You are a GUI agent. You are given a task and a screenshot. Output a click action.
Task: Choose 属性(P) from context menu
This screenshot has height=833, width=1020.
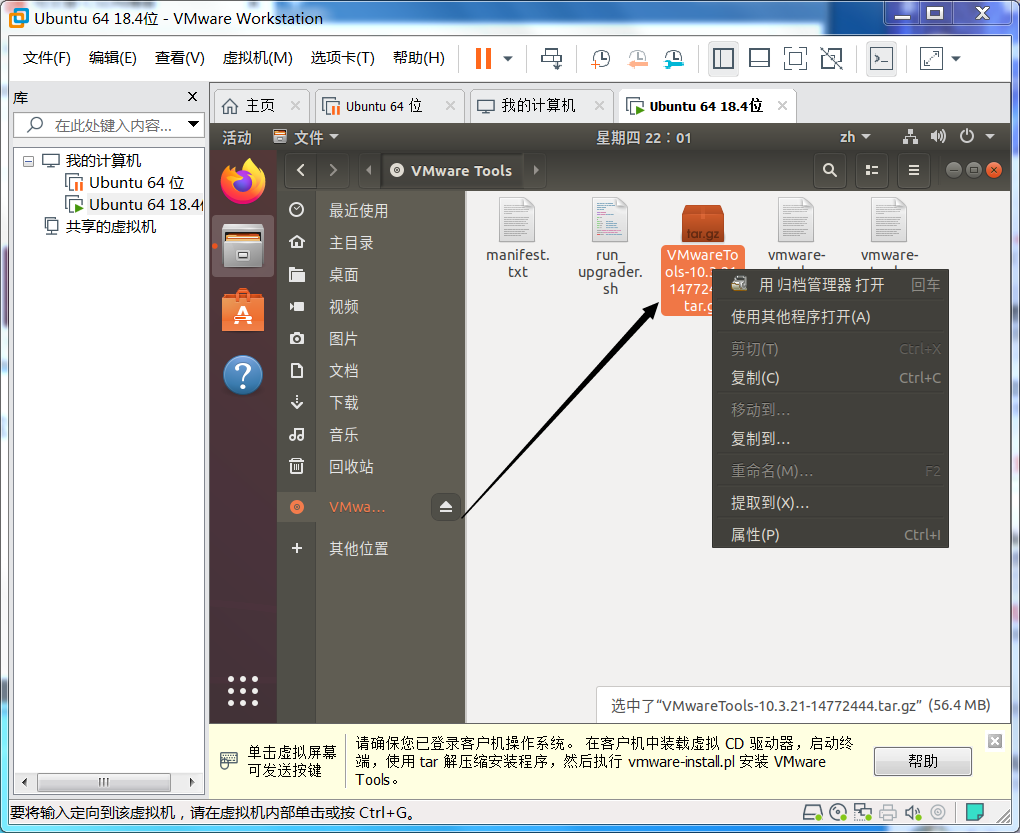click(830, 535)
